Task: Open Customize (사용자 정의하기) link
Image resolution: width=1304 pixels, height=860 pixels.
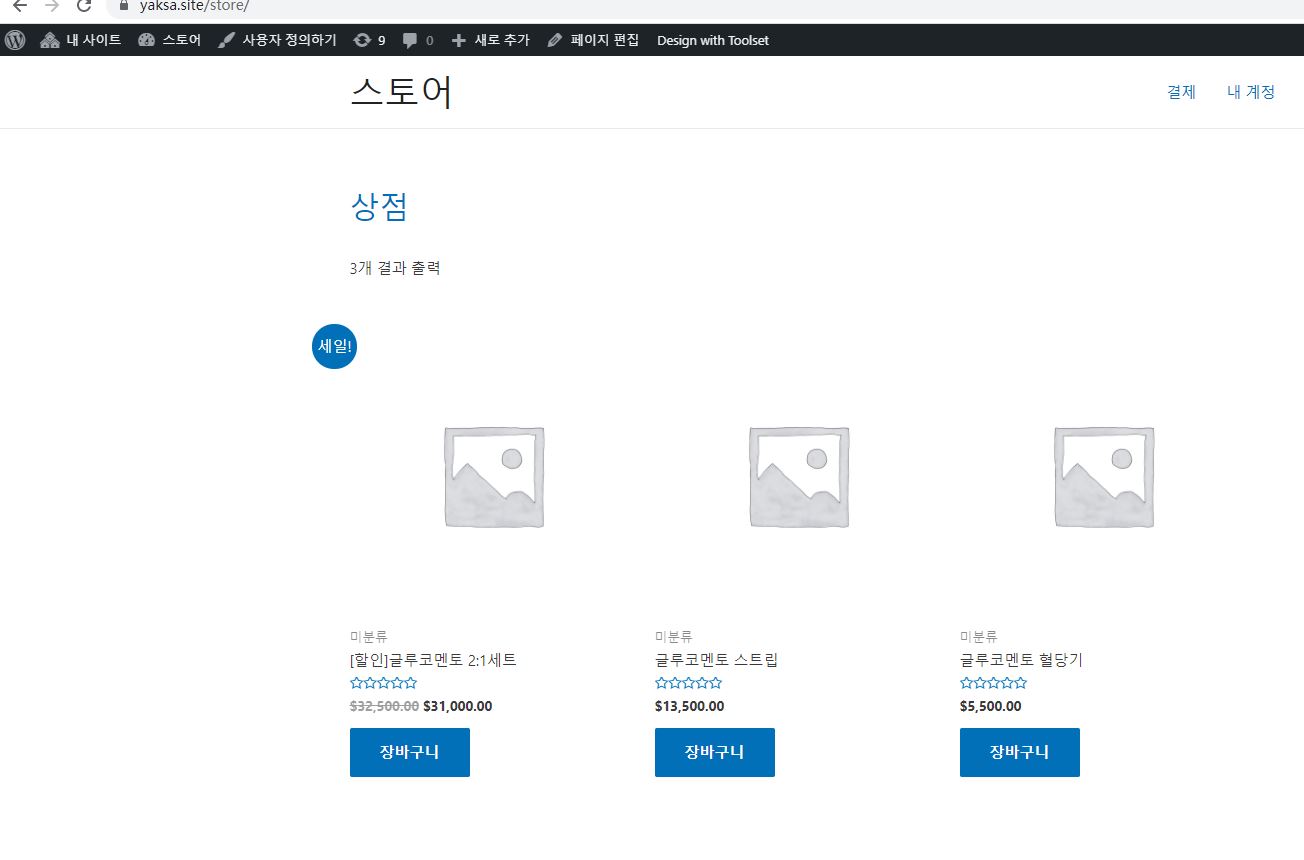Action: [x=277, y=40]
